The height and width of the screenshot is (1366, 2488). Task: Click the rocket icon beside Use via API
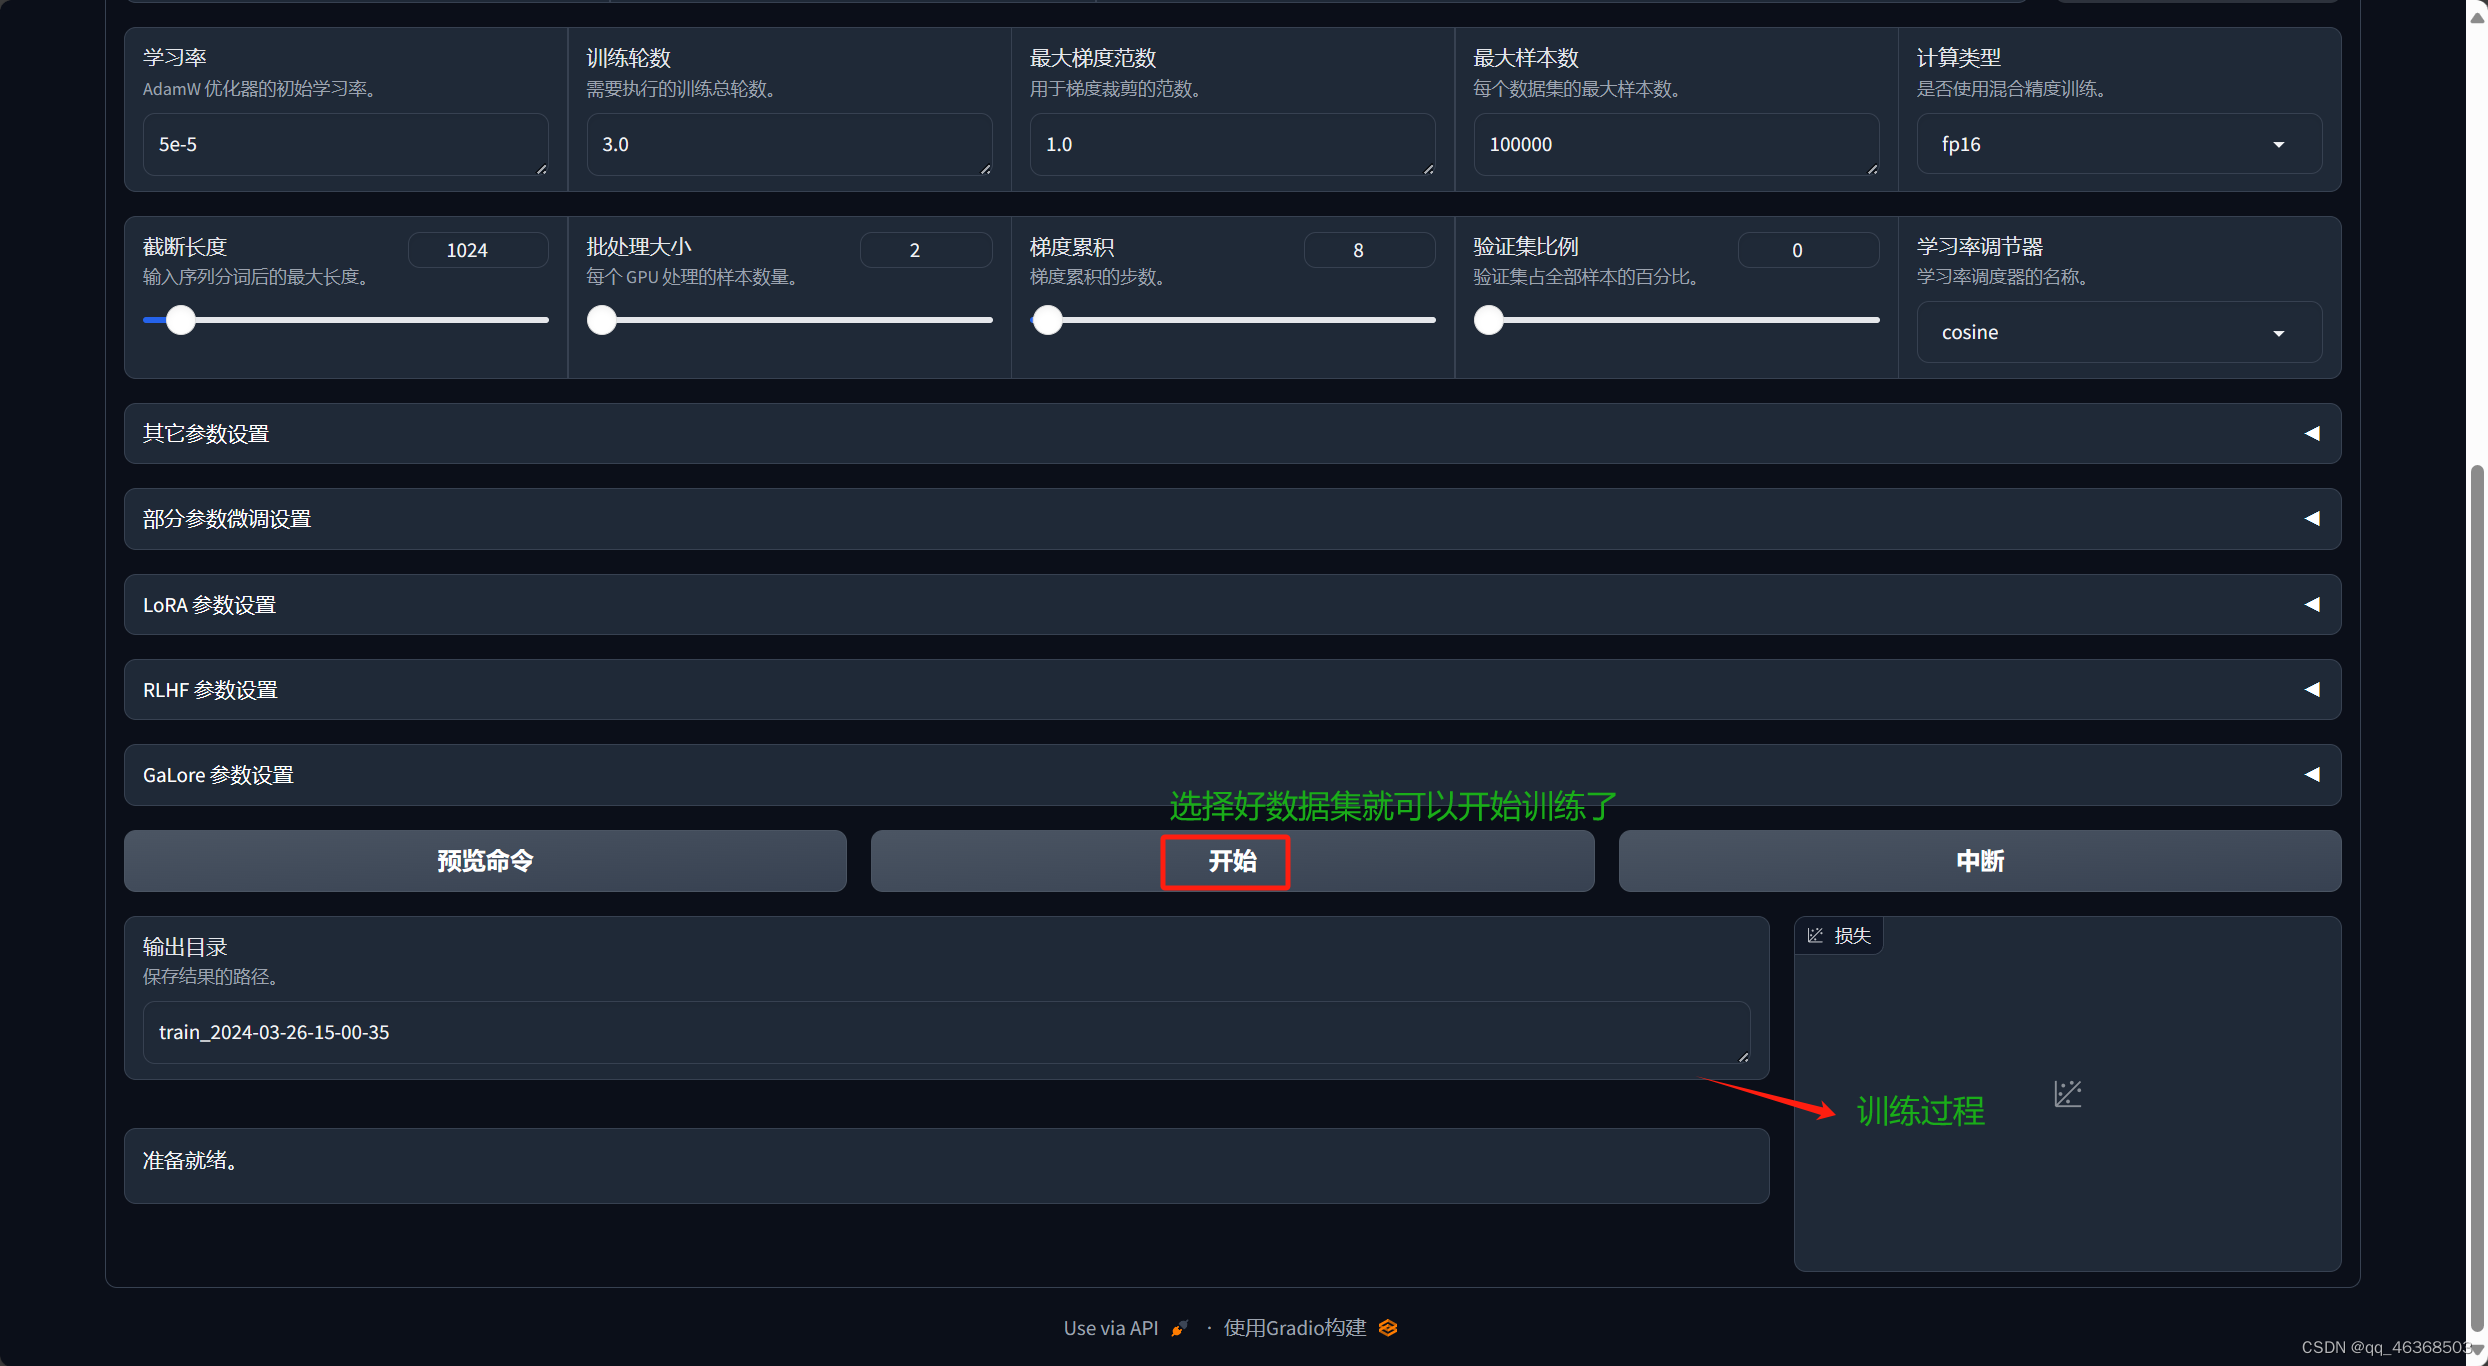click(x=1180, y=1328)
